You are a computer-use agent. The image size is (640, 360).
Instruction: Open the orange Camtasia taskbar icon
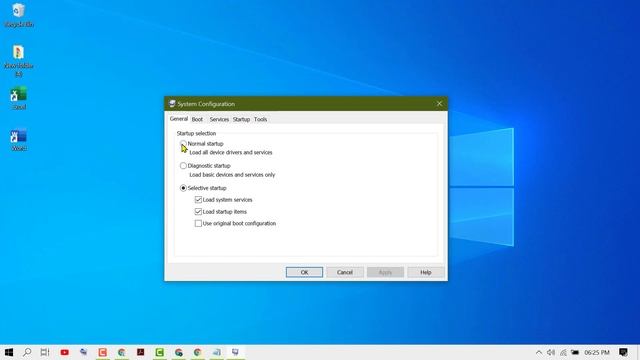pos(102,352)
